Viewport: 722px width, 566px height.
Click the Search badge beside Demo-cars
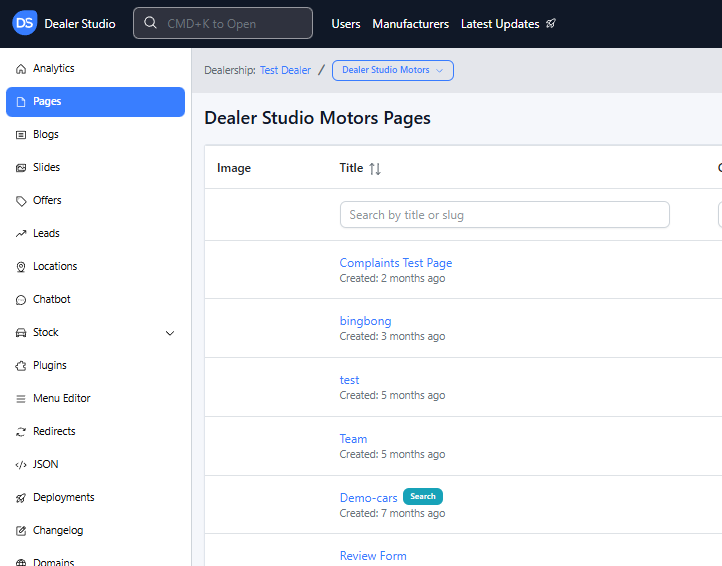pyautogui.click(x=422, y=496)
